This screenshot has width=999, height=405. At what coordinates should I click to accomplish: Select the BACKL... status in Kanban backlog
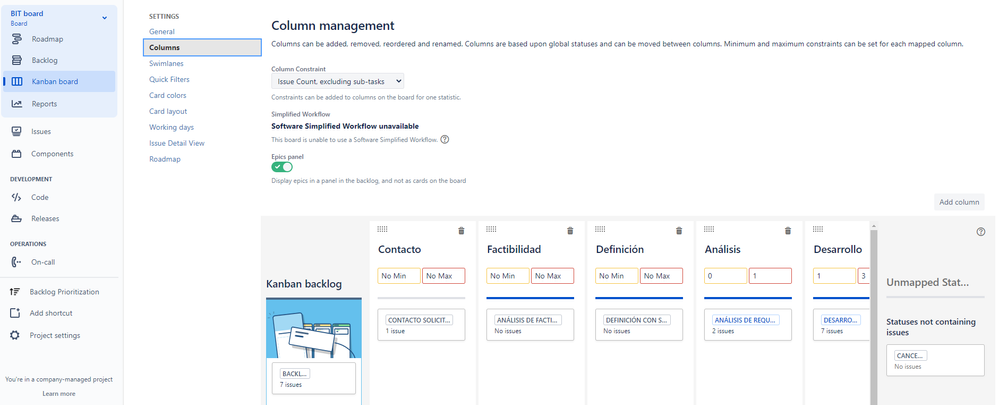point(313,378)
